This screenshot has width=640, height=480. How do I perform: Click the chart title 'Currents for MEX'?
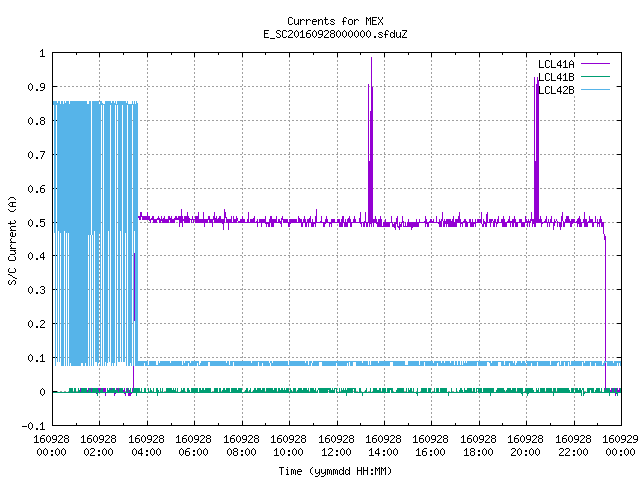pyautogui.click(x=335, y=21)
